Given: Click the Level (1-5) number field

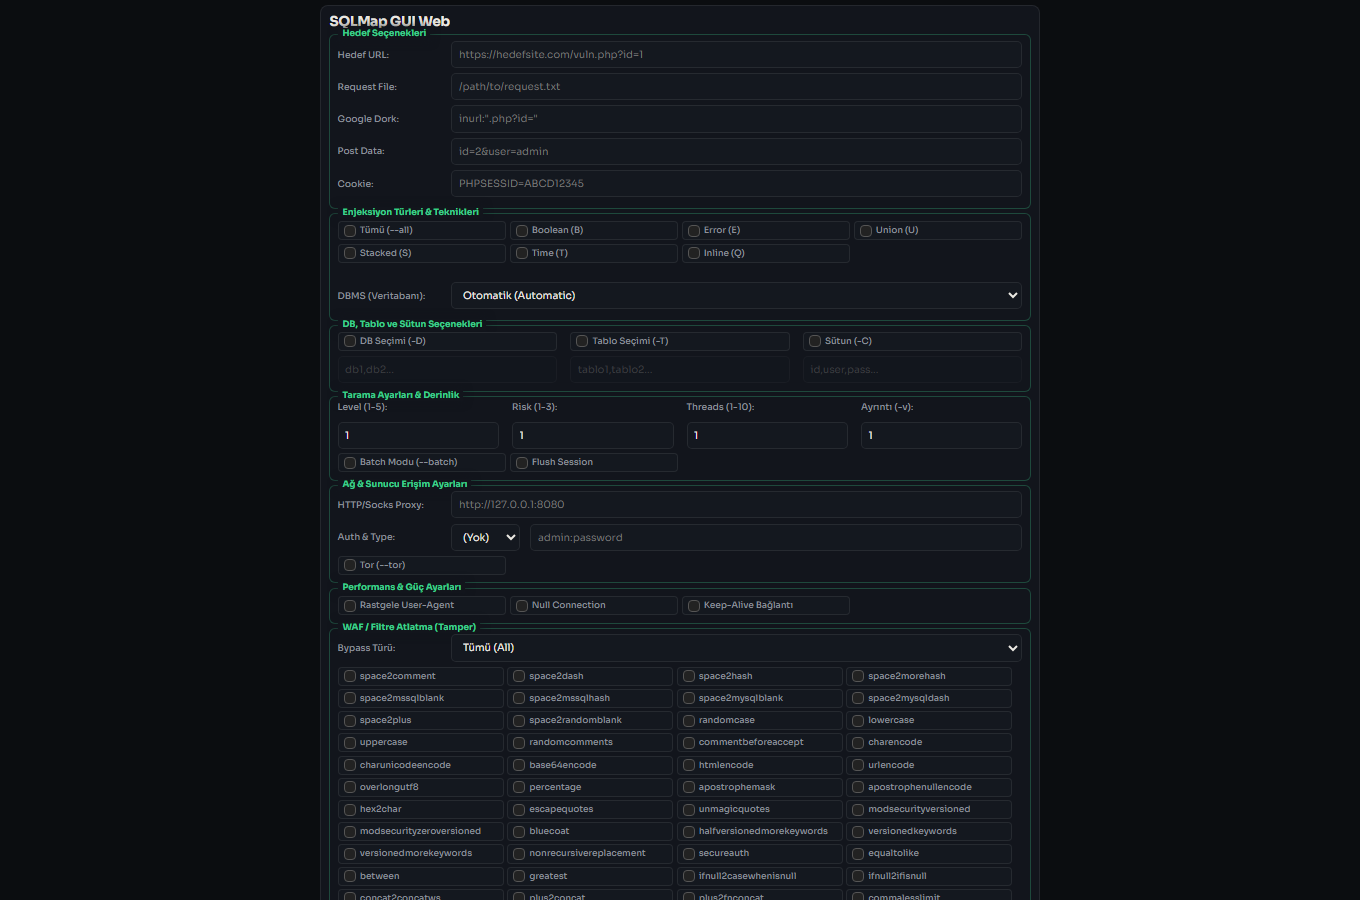Looking at the screenshot, I should 418,435.
